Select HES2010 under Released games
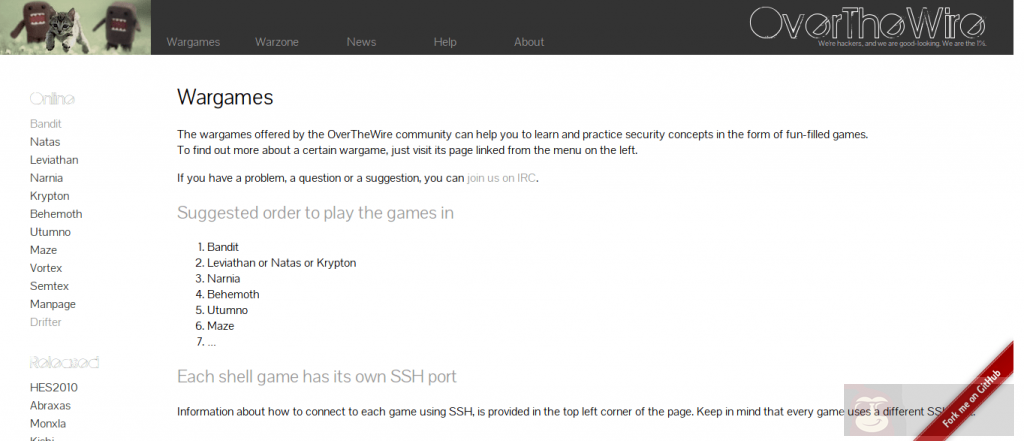 pos(54,388)
